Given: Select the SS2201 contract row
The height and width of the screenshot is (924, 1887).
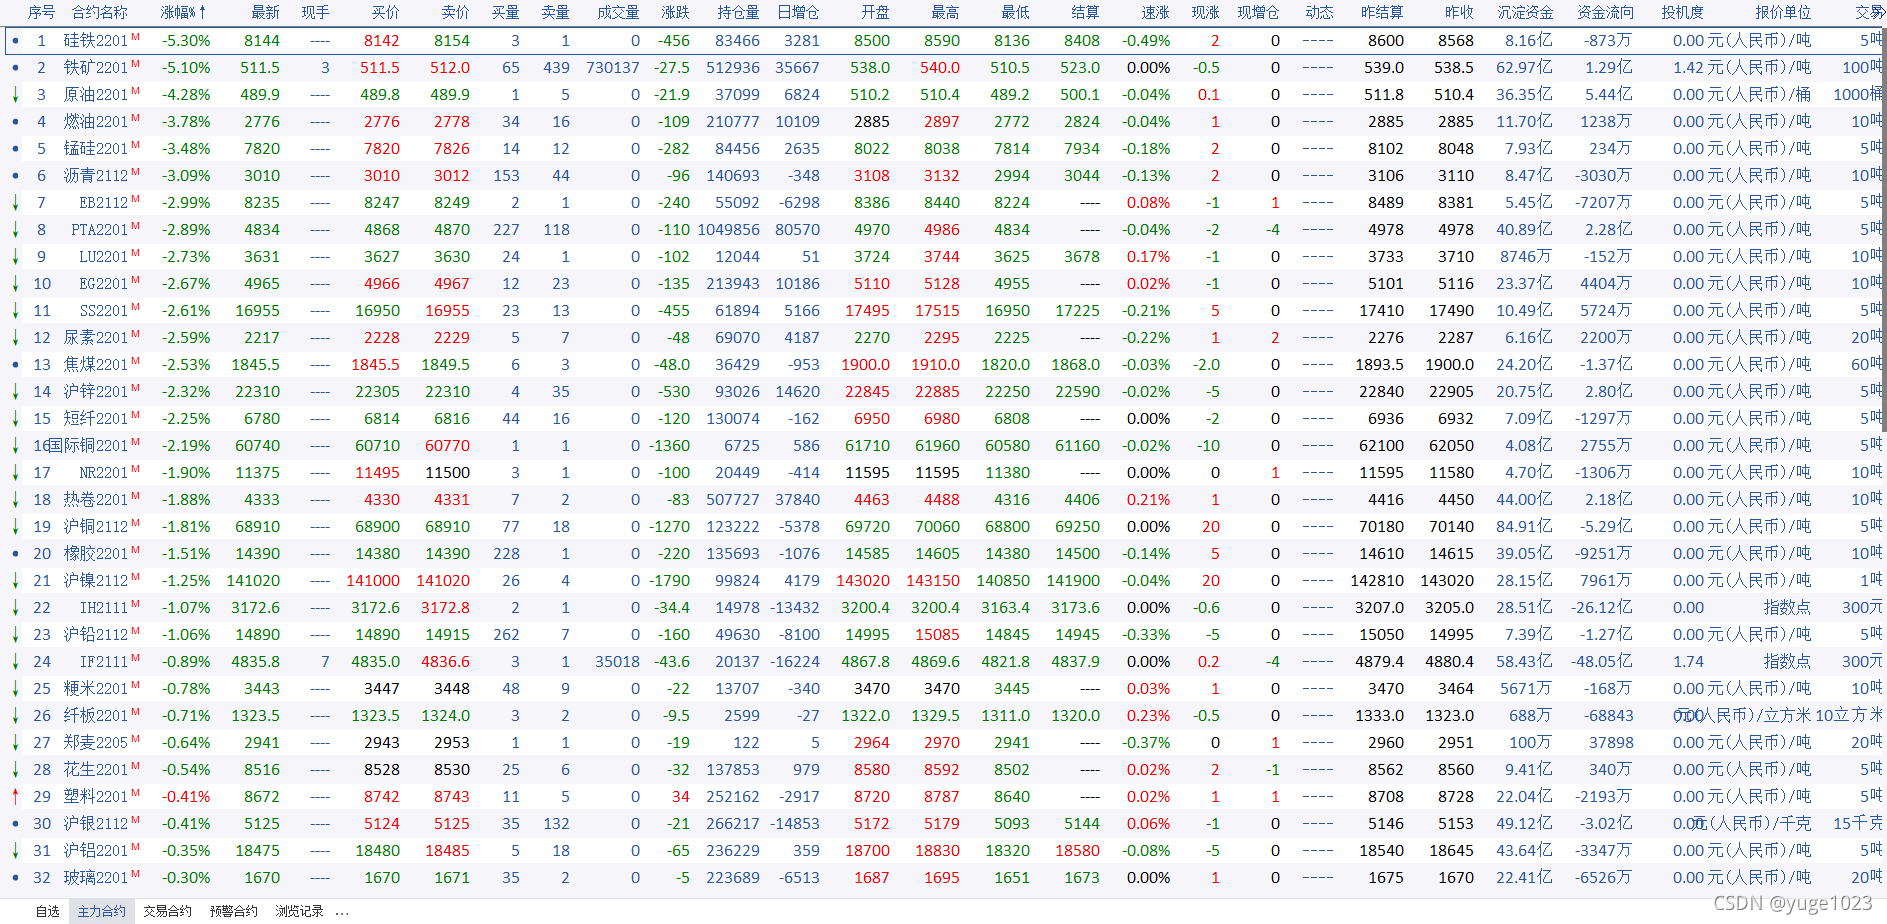Looking at the screenshot, I should point(943,311).
